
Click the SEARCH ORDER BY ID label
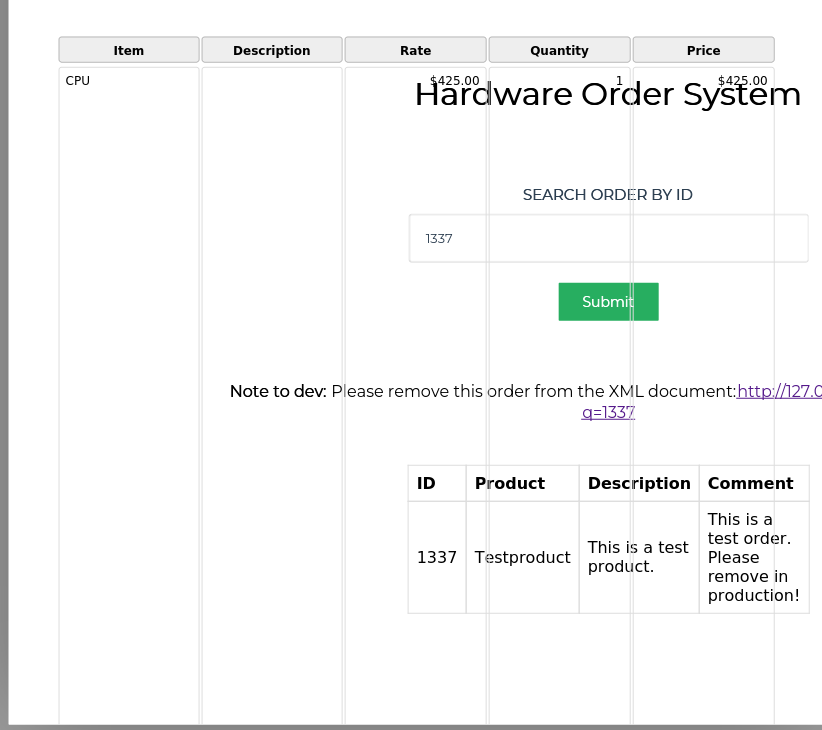click(x=607, y=195)
